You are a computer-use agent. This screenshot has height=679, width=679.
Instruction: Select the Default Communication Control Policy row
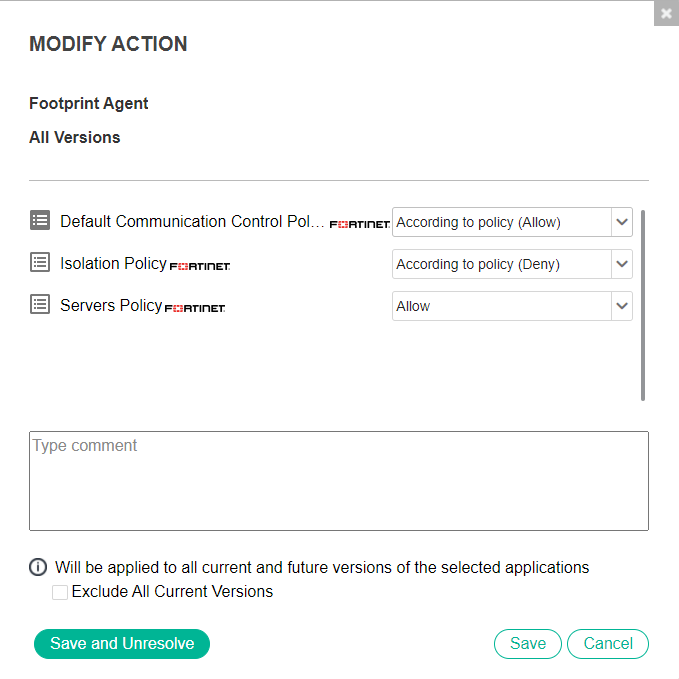coord(192,221)
